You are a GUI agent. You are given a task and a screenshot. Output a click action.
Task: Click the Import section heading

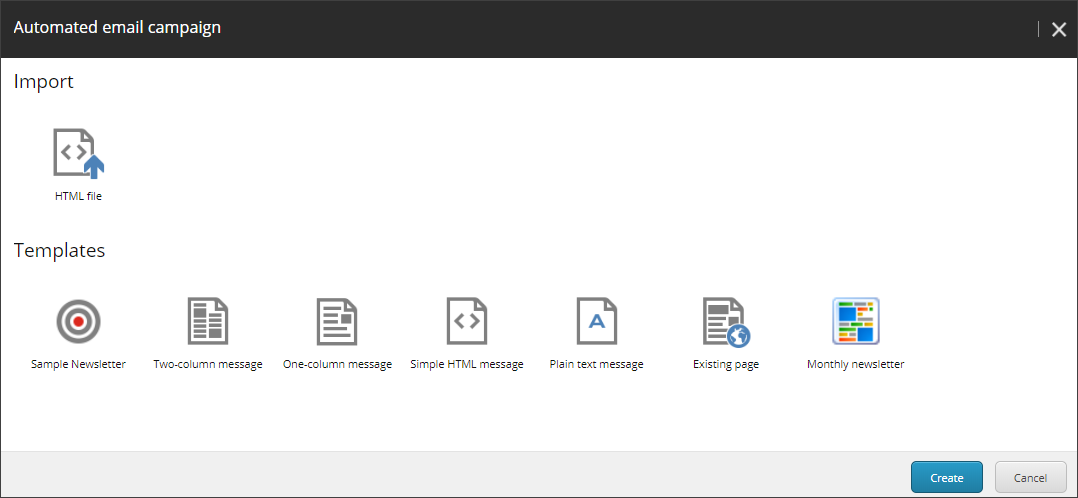[43, 82]
